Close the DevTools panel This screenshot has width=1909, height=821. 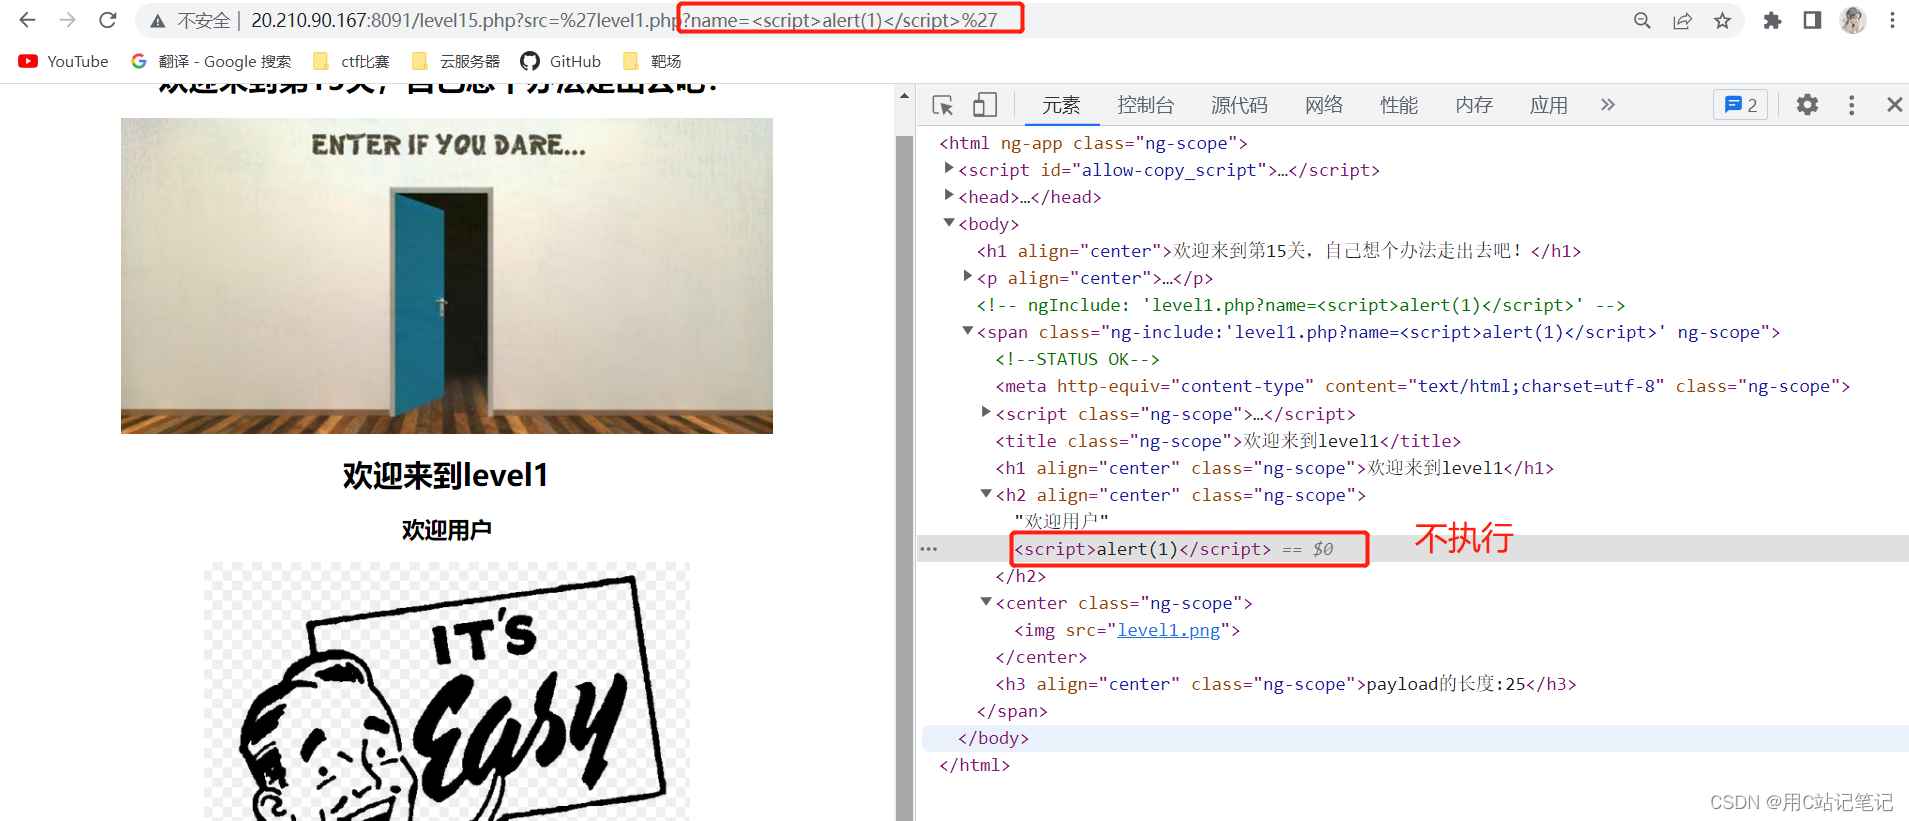[x=1894, y=104]
